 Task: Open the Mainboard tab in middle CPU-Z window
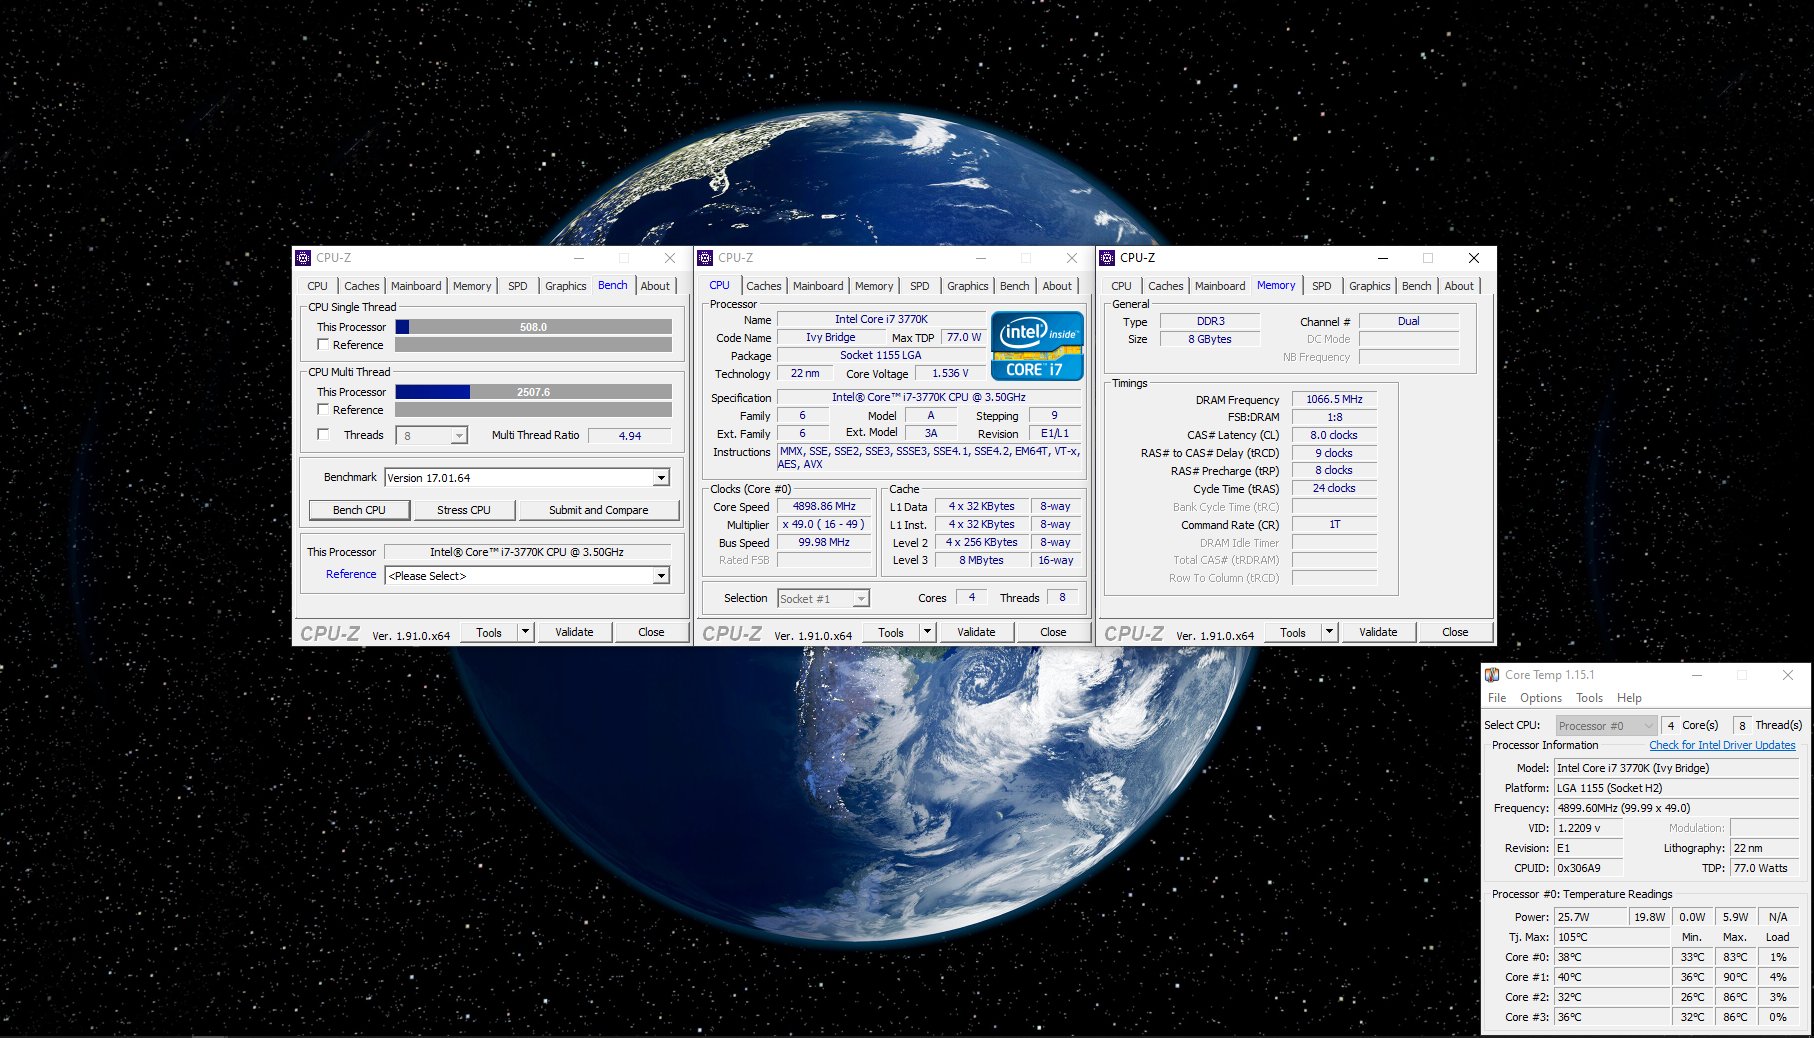[x=818, y=286]
